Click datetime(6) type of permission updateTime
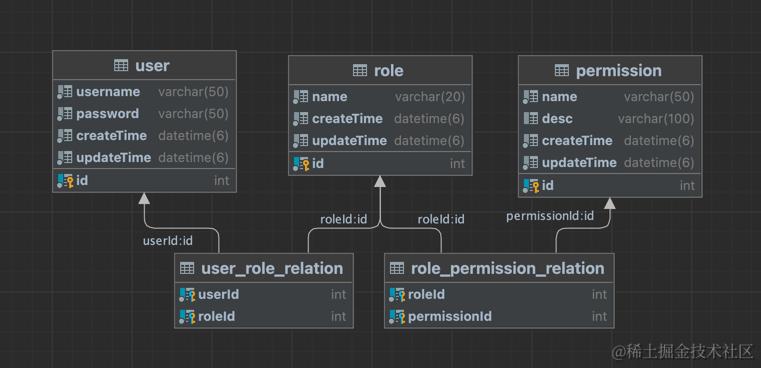The image size is (761, 368). click(660, 163)
